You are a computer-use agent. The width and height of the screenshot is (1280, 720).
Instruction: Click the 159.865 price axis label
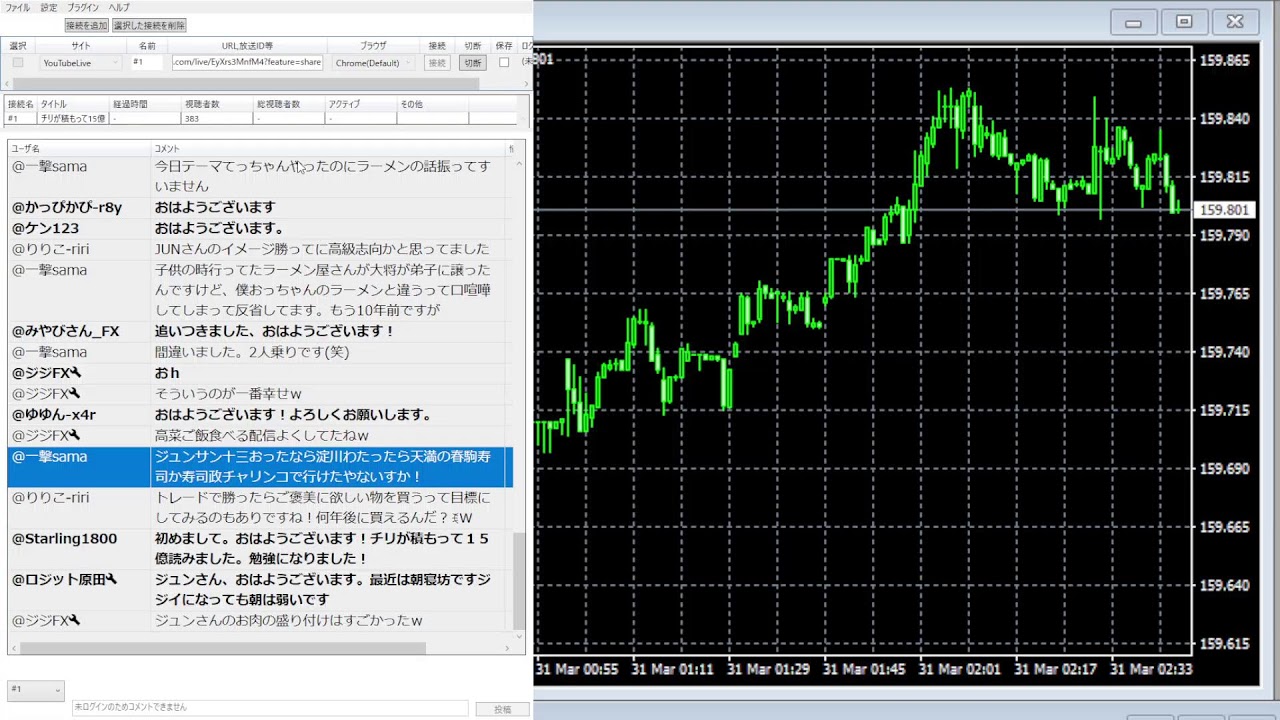point(1224,60)
